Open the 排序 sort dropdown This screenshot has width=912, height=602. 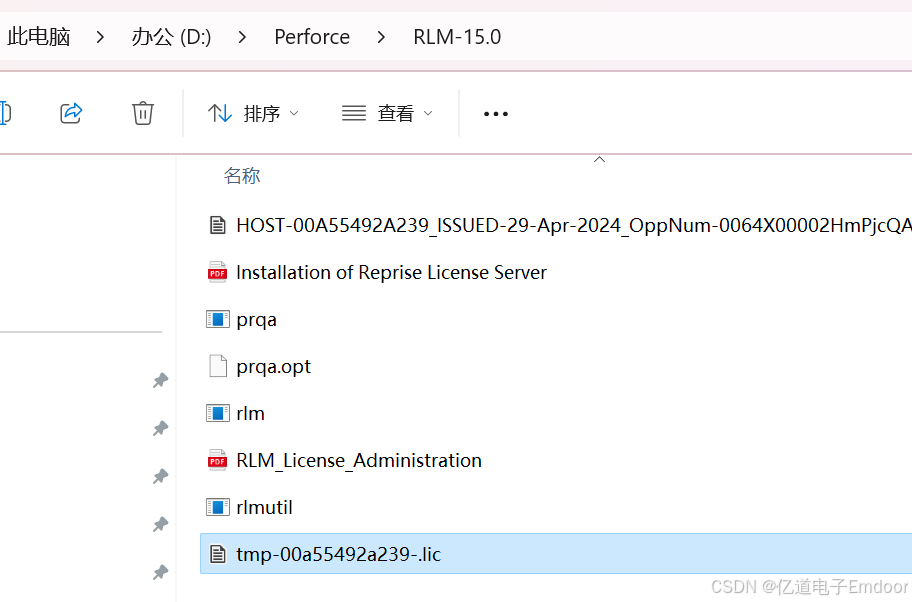coord(253,113)
